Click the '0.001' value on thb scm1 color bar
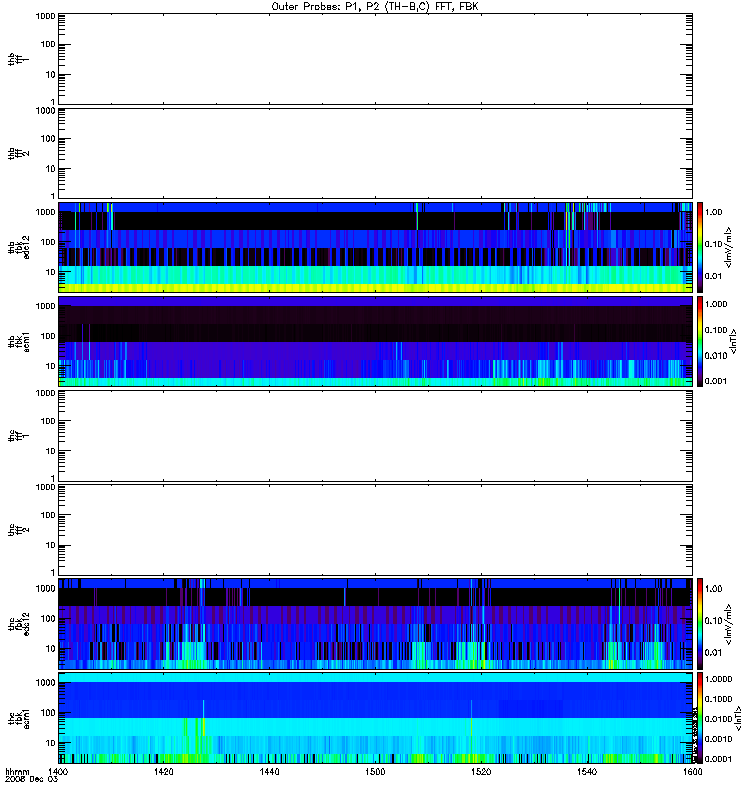Viewport: 750px width, 800px height. pyautogui.click(x=716, y=381)
